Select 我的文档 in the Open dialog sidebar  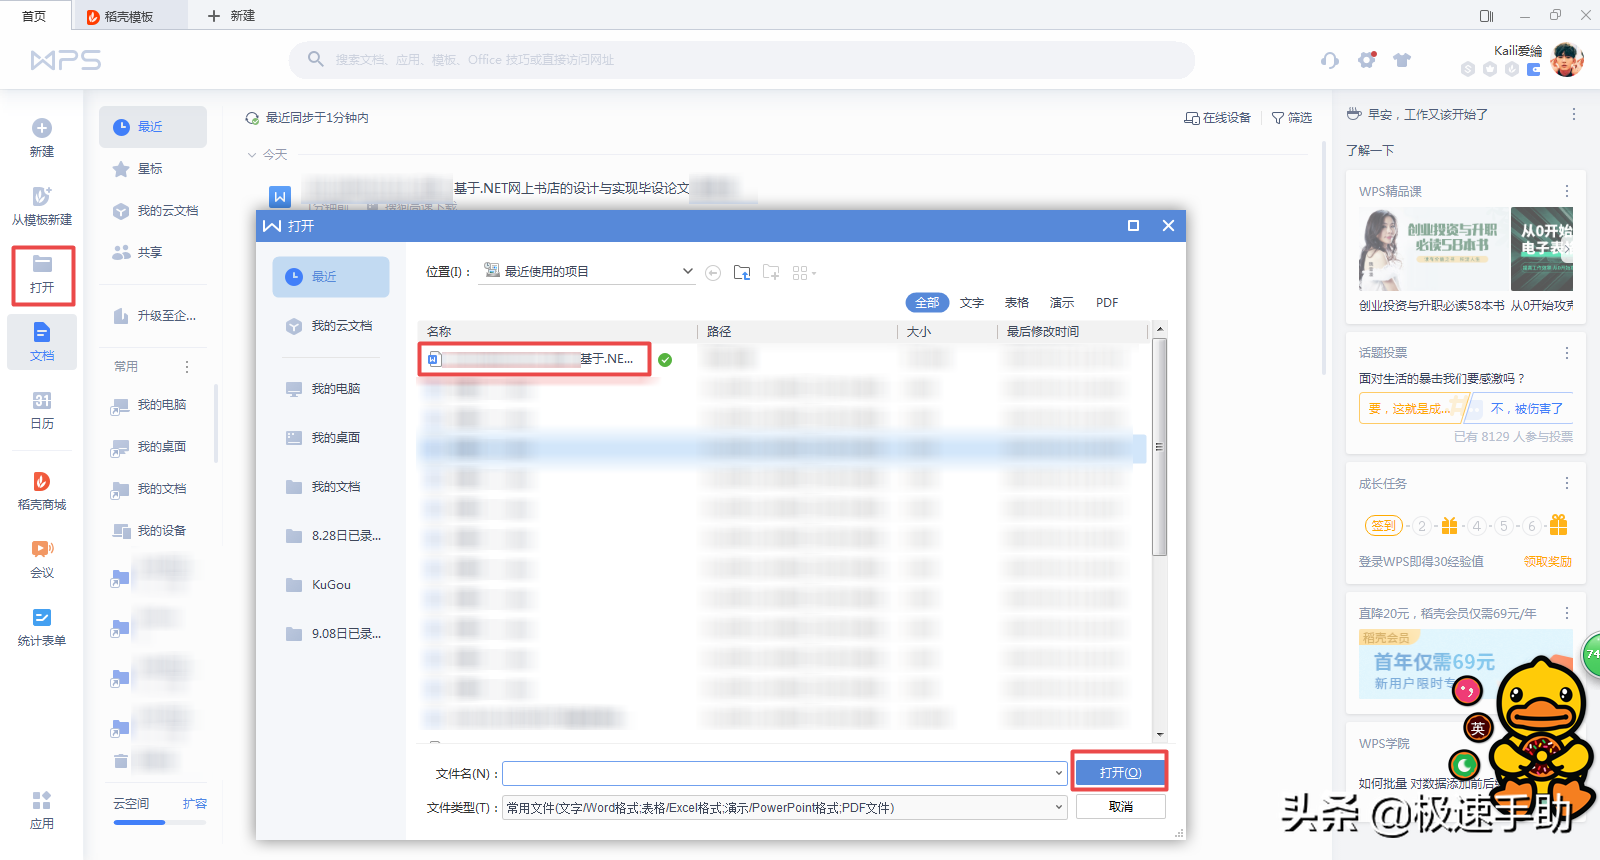(331, 487)
